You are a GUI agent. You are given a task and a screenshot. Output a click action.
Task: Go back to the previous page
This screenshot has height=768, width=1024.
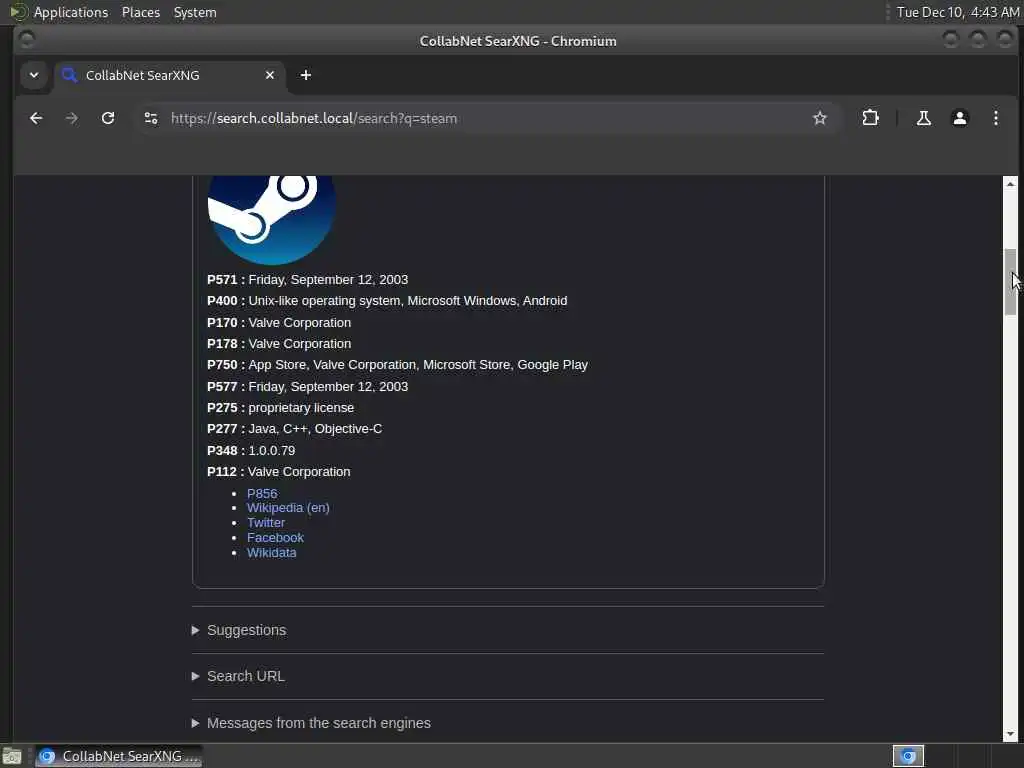pyautogui.click(x=36, y=118)
